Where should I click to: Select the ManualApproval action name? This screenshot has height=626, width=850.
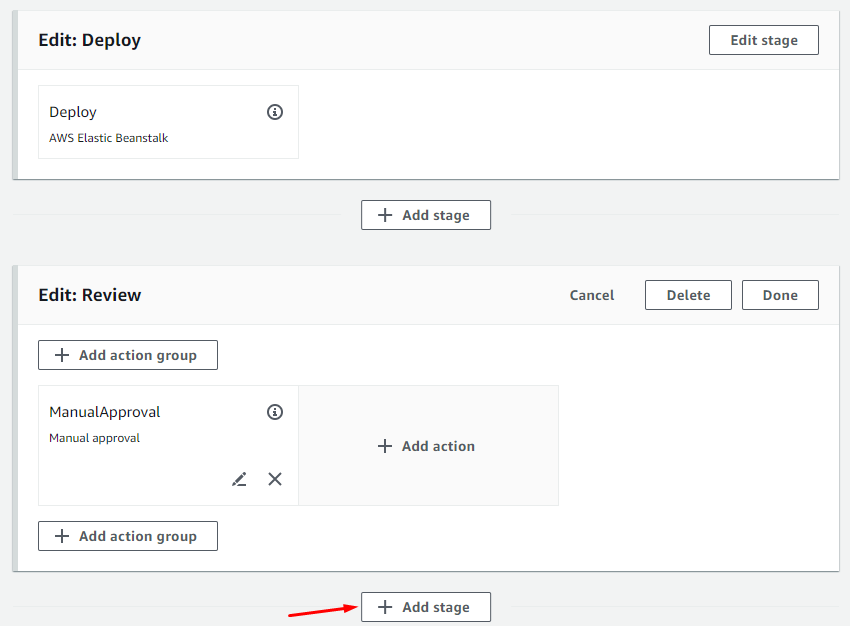105,412
